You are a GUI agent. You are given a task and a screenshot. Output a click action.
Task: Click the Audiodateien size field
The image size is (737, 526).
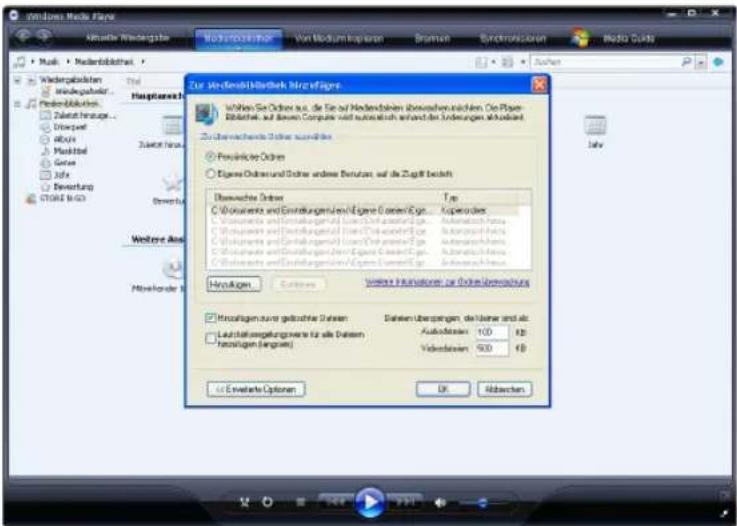492,332
